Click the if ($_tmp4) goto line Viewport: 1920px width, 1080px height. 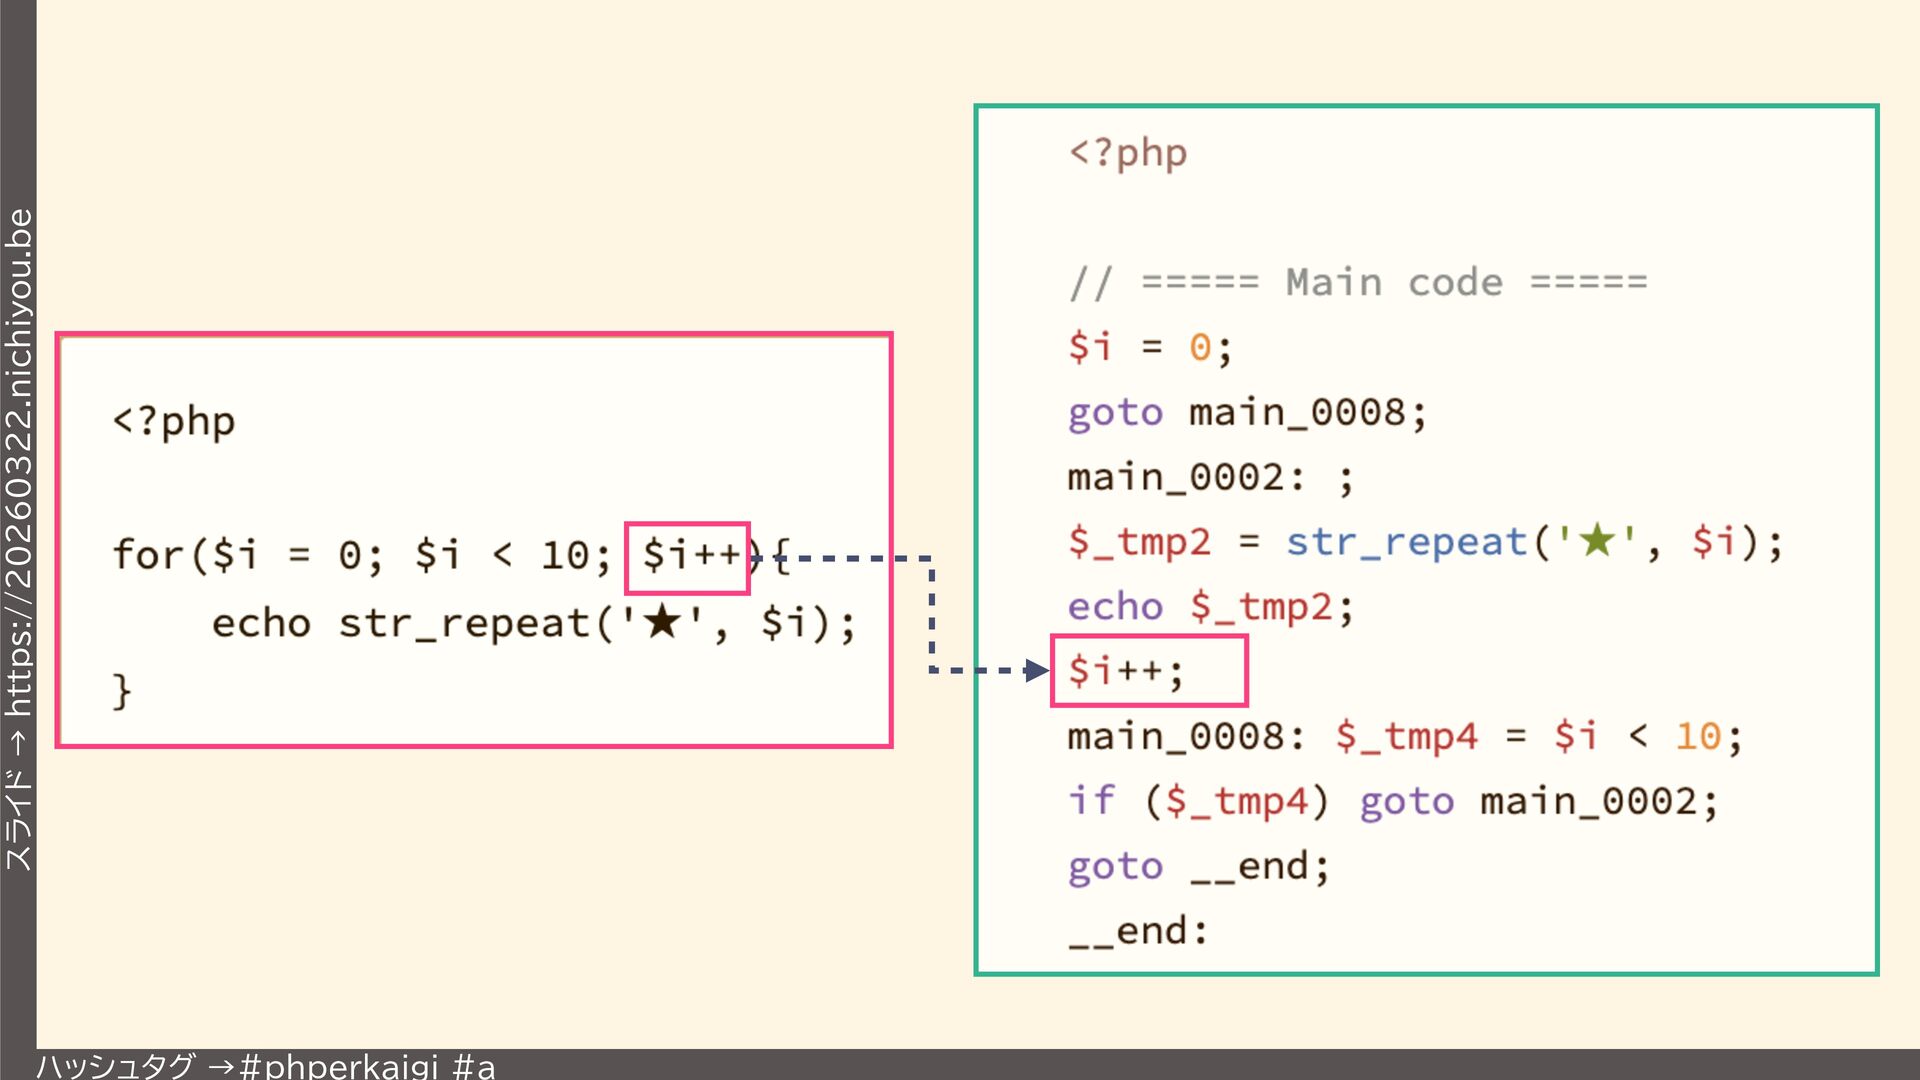point(1392,802)
